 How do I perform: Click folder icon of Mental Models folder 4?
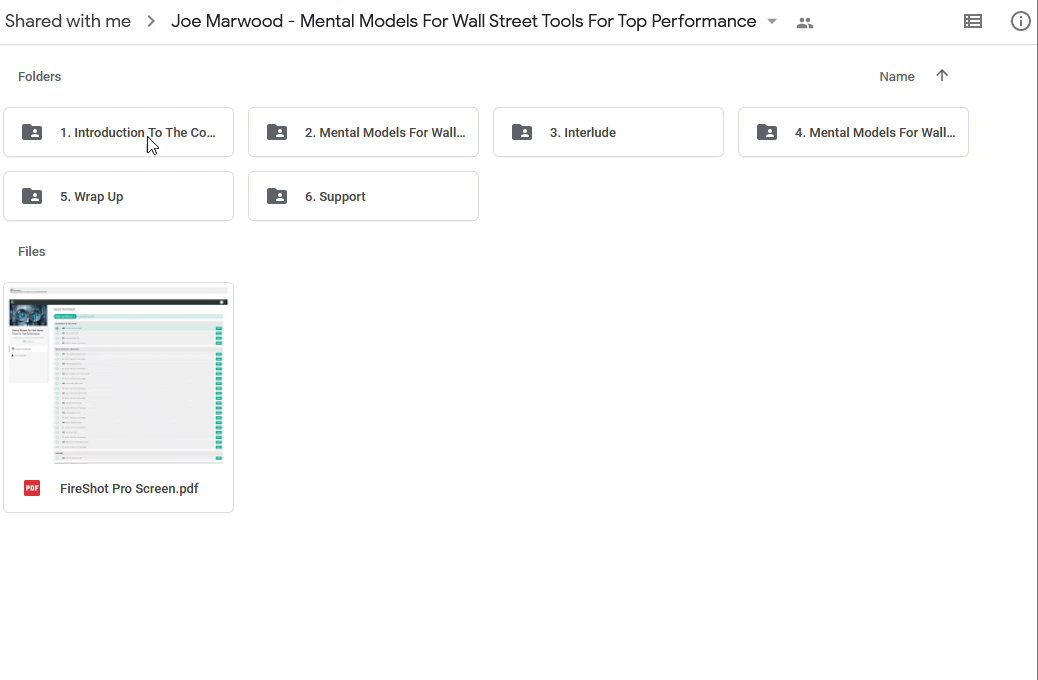767,132
